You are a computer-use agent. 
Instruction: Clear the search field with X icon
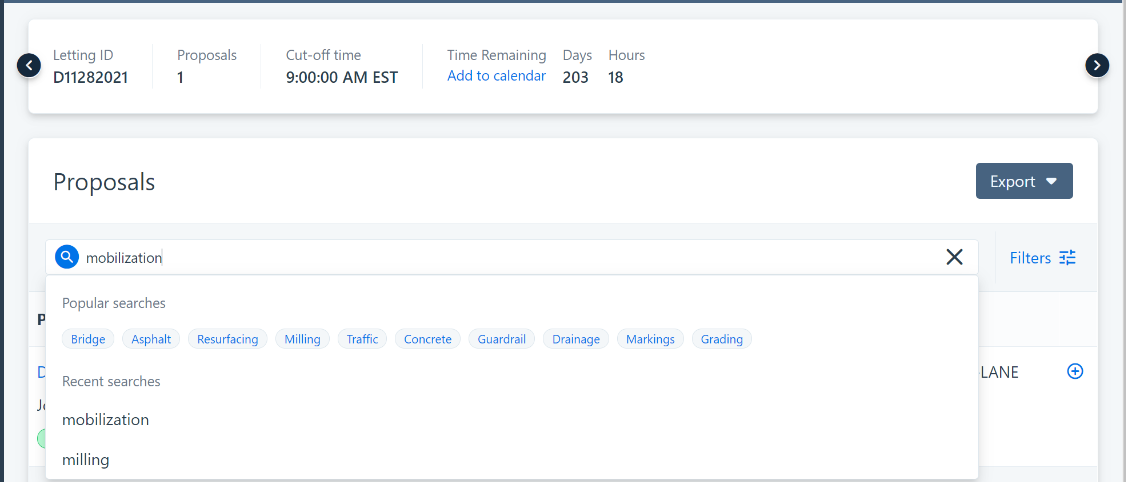pyautogui.click(x=954, y=258)
